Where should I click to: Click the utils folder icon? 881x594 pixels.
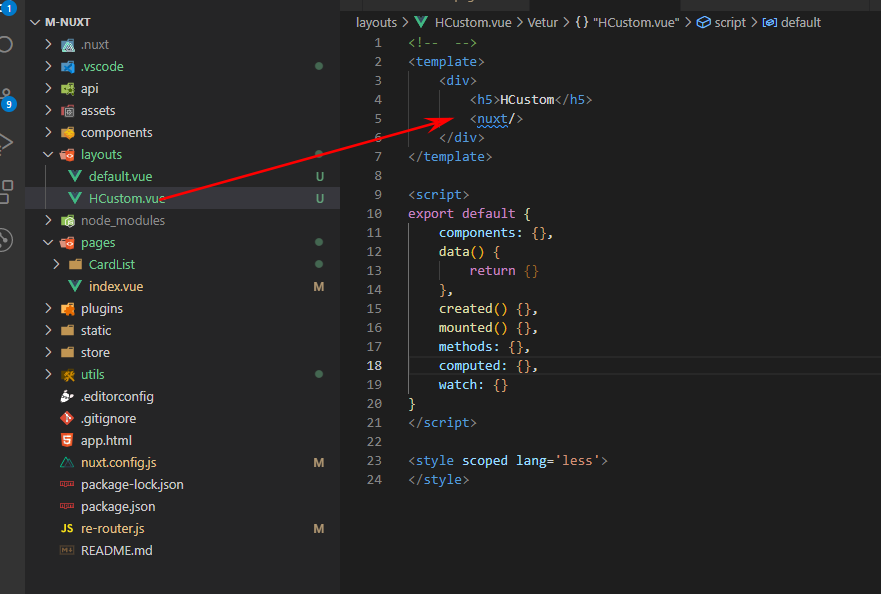[x=67, y=375]
